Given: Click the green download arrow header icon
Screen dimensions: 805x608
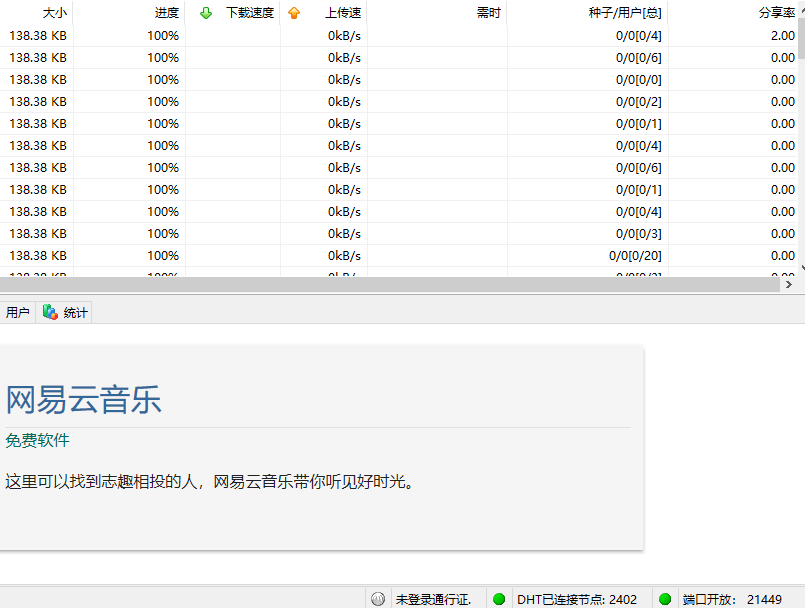Looking at the screenshot, I should point(206,13).
